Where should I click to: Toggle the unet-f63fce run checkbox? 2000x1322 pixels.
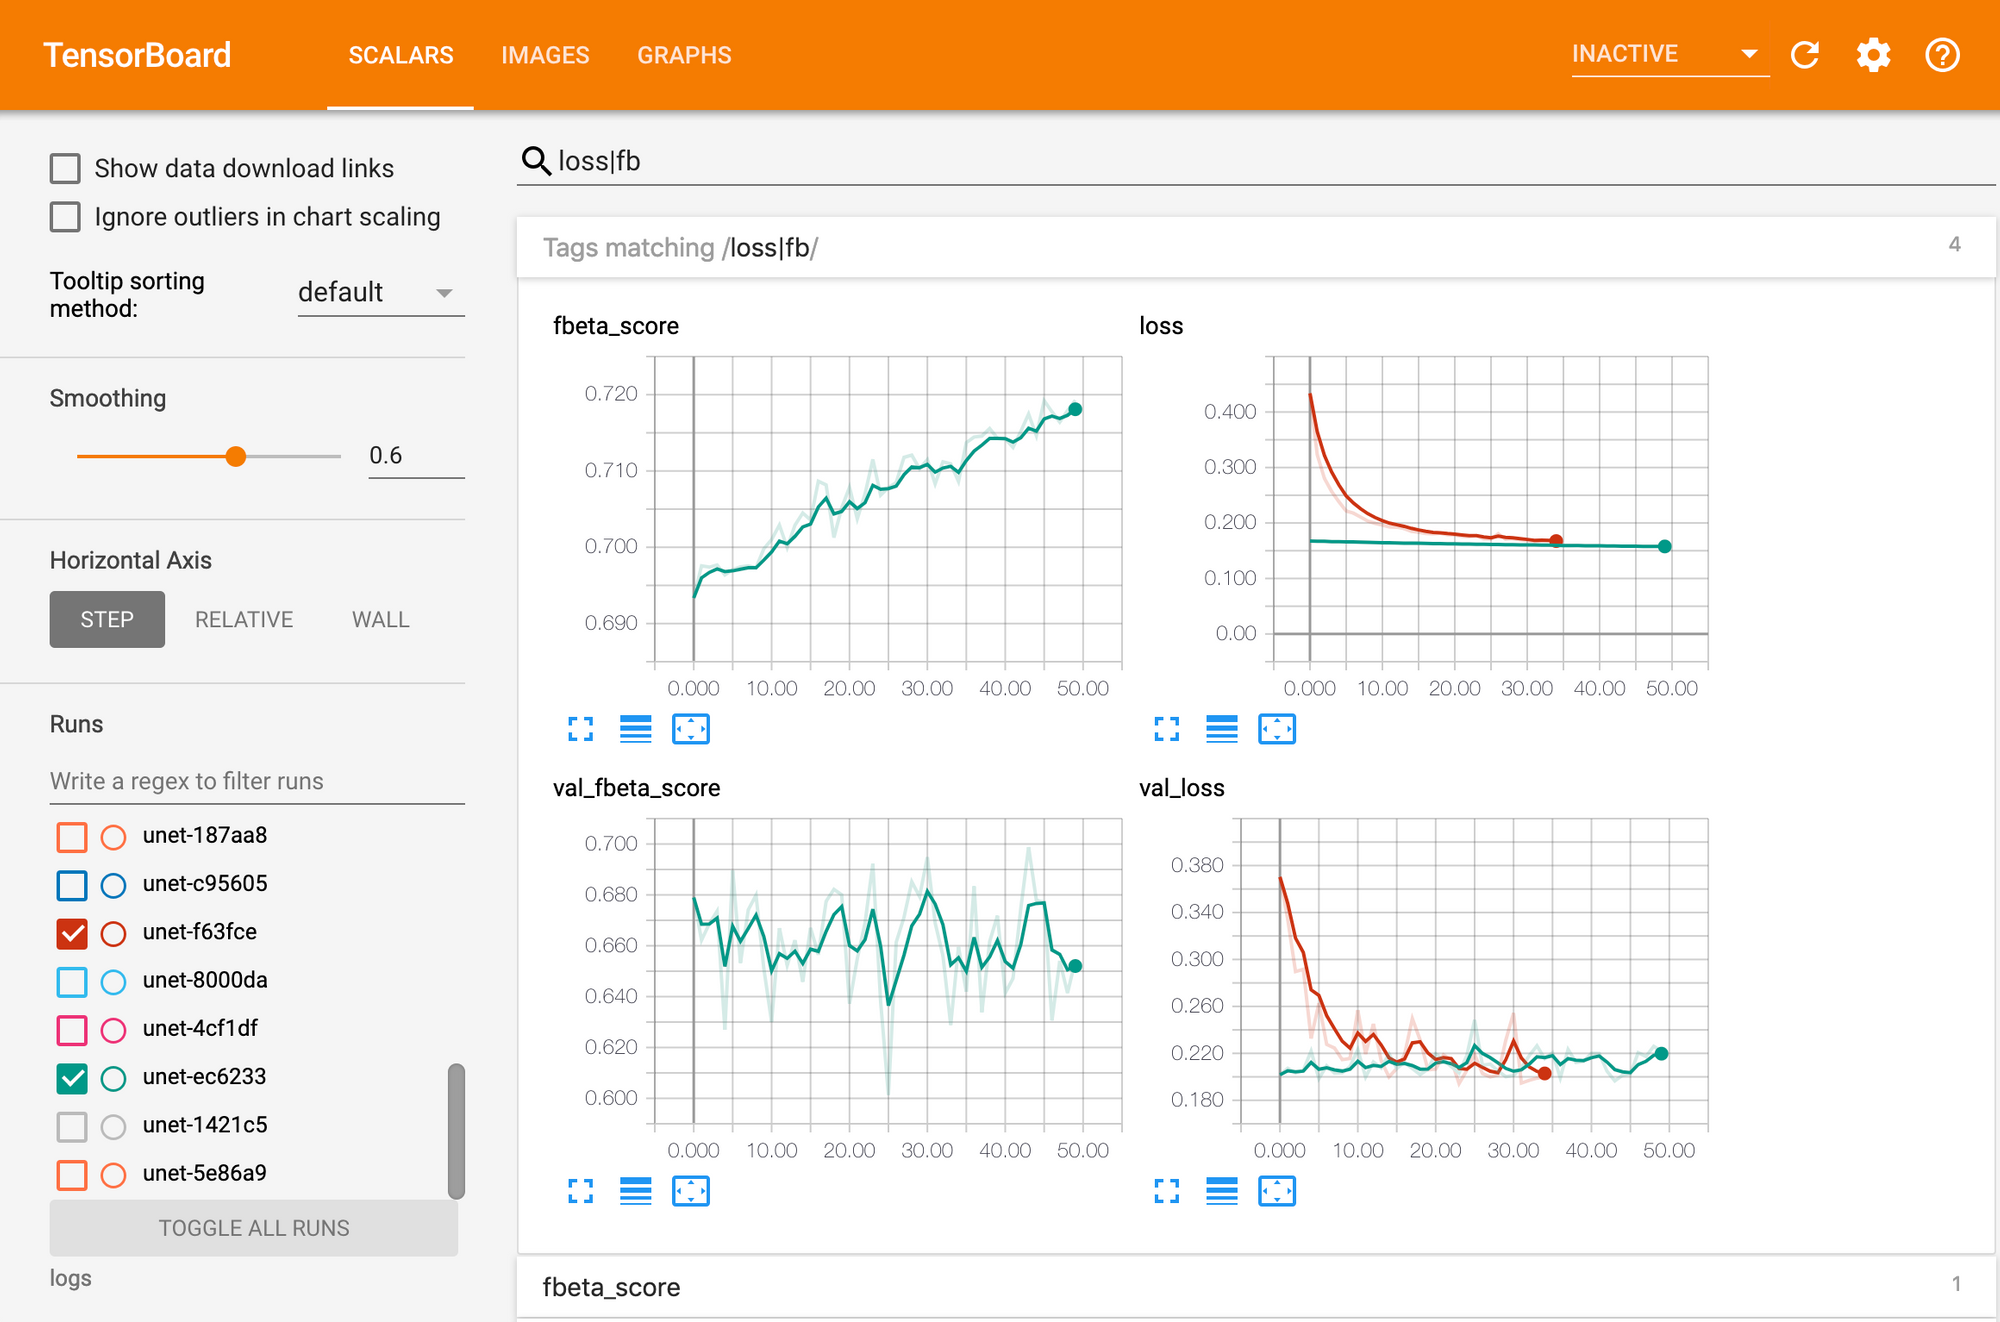click(68, 930)
